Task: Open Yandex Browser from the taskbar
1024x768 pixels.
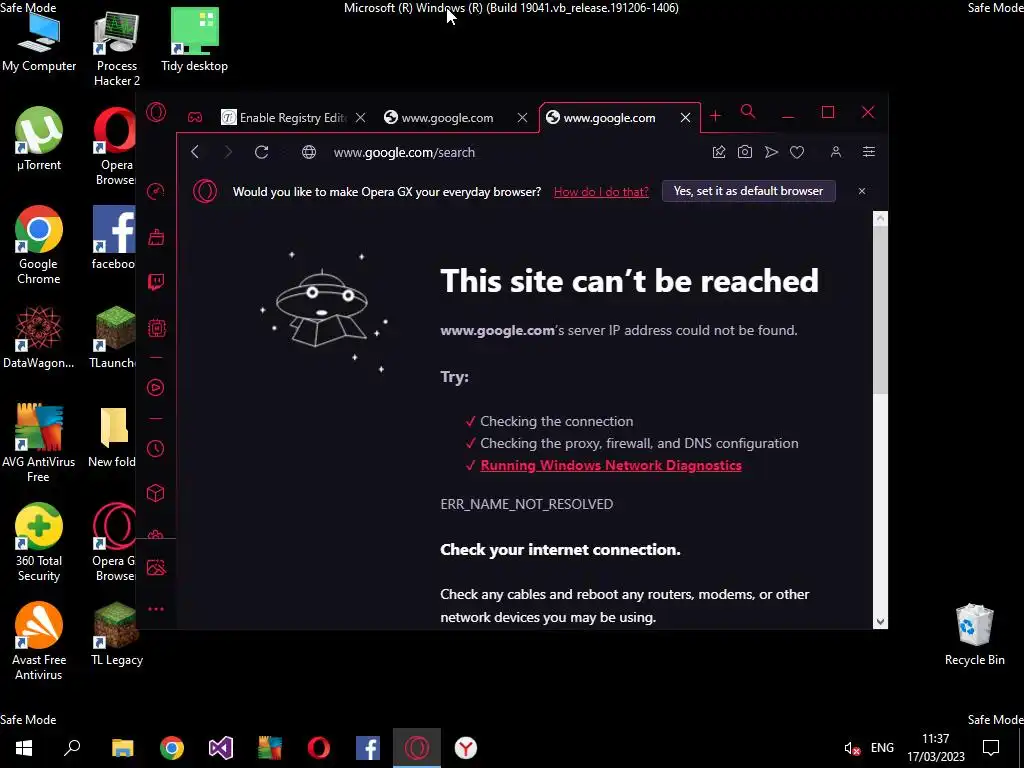Action: point(466,748)
